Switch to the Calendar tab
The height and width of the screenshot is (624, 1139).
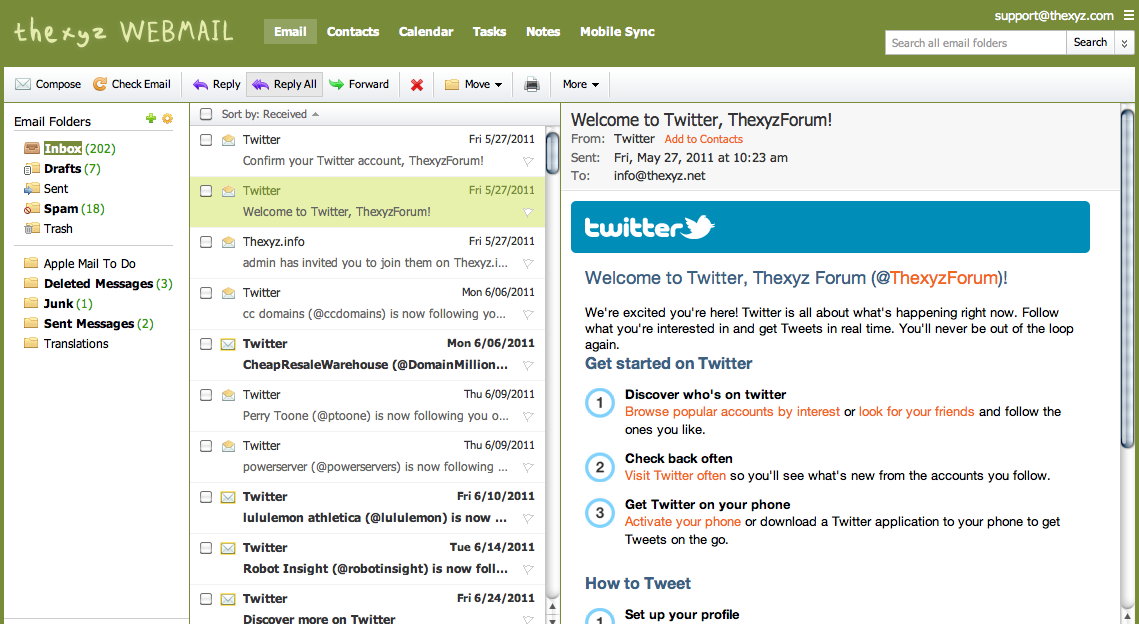426,31
